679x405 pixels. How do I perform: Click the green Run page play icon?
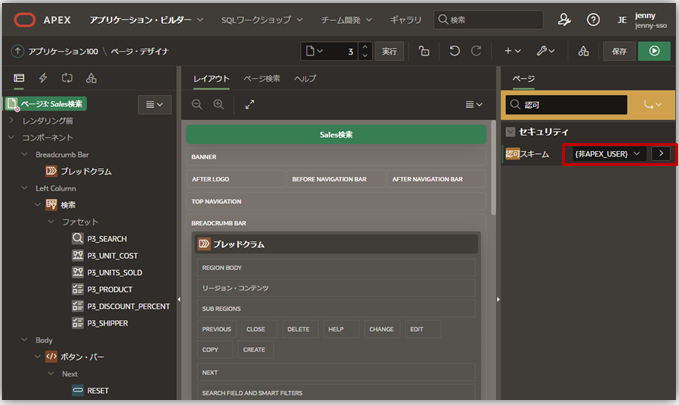pyautogui.click(x=654, y=51)
